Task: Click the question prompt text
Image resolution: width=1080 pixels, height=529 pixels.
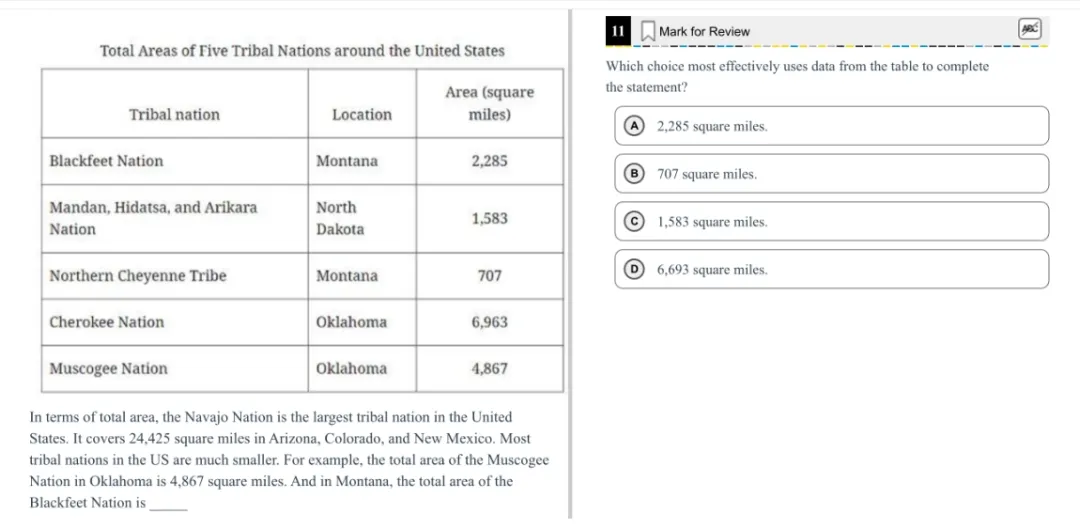Action: 797,76
